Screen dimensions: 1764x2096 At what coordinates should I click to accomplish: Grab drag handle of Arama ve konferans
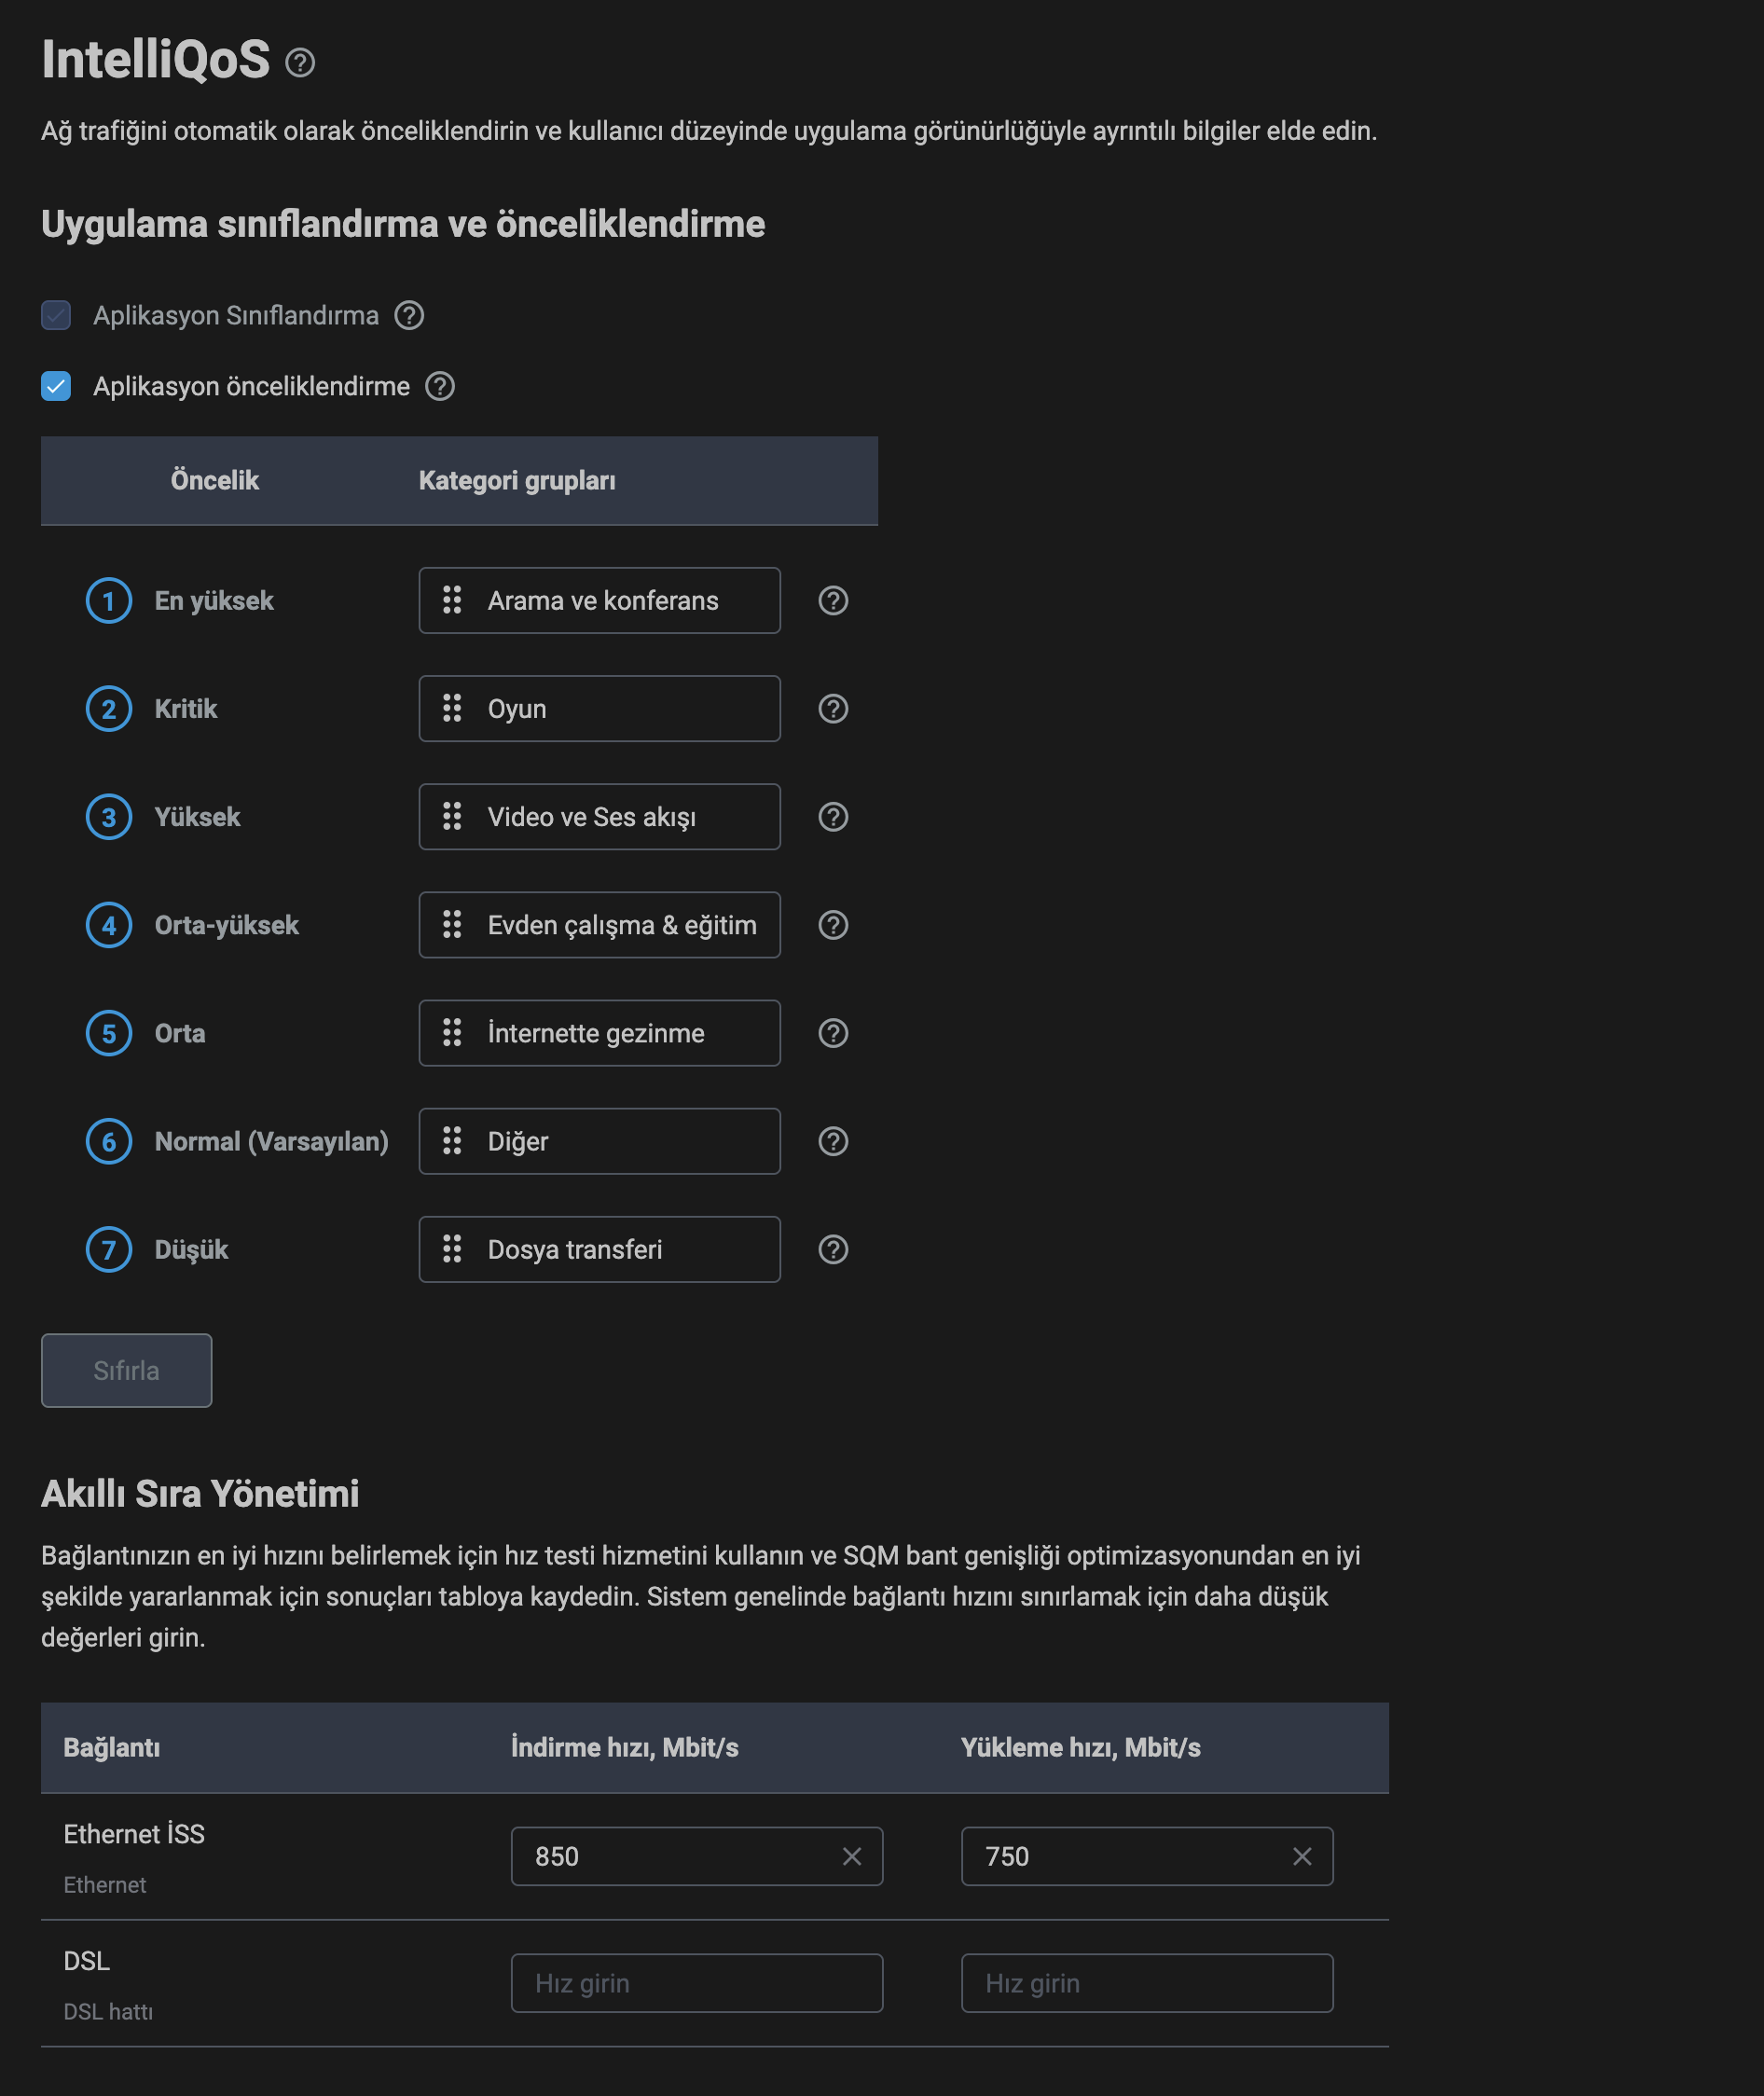[x=452, y=600]
